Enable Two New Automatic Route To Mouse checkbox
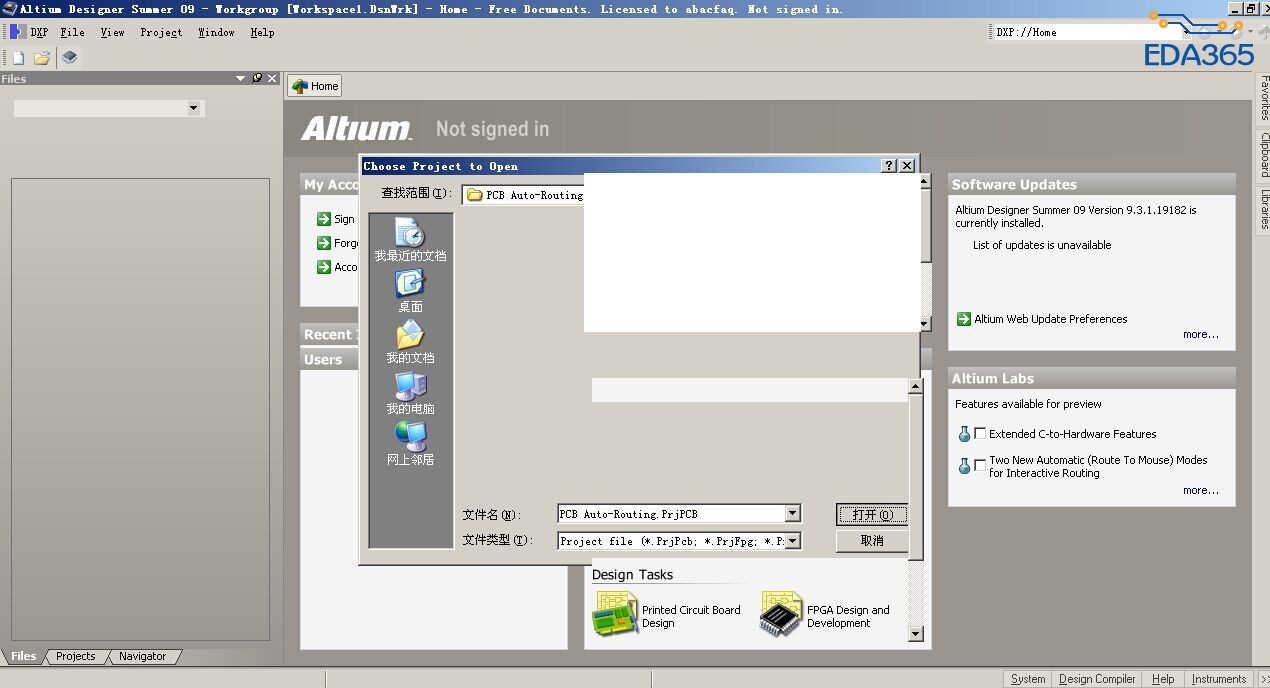Image resolution: width=1270 pixels, height=688 pixels. pos(980,466)
